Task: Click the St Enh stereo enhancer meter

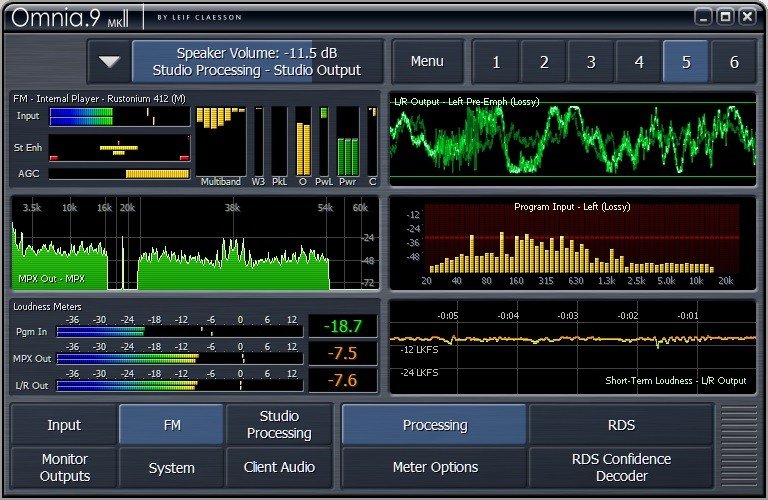Action: 119,148
